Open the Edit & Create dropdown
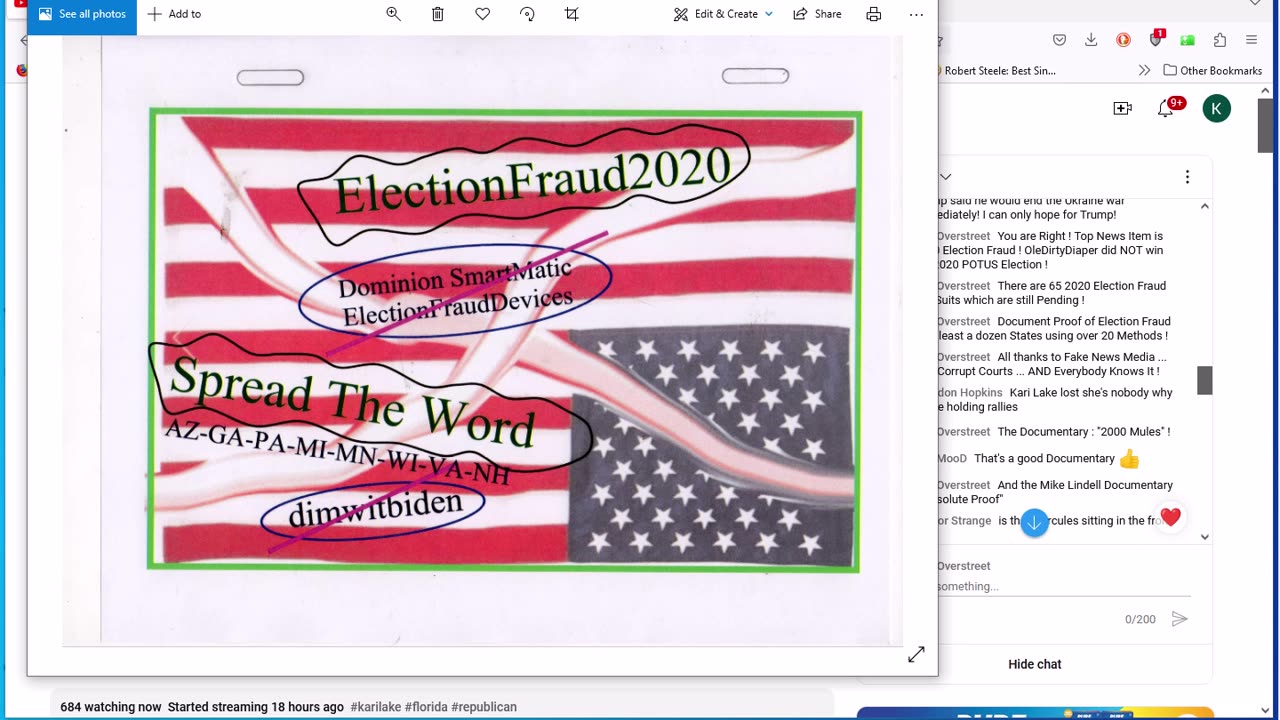This screenshot has height=720, width=1280. tap(723, 14)
